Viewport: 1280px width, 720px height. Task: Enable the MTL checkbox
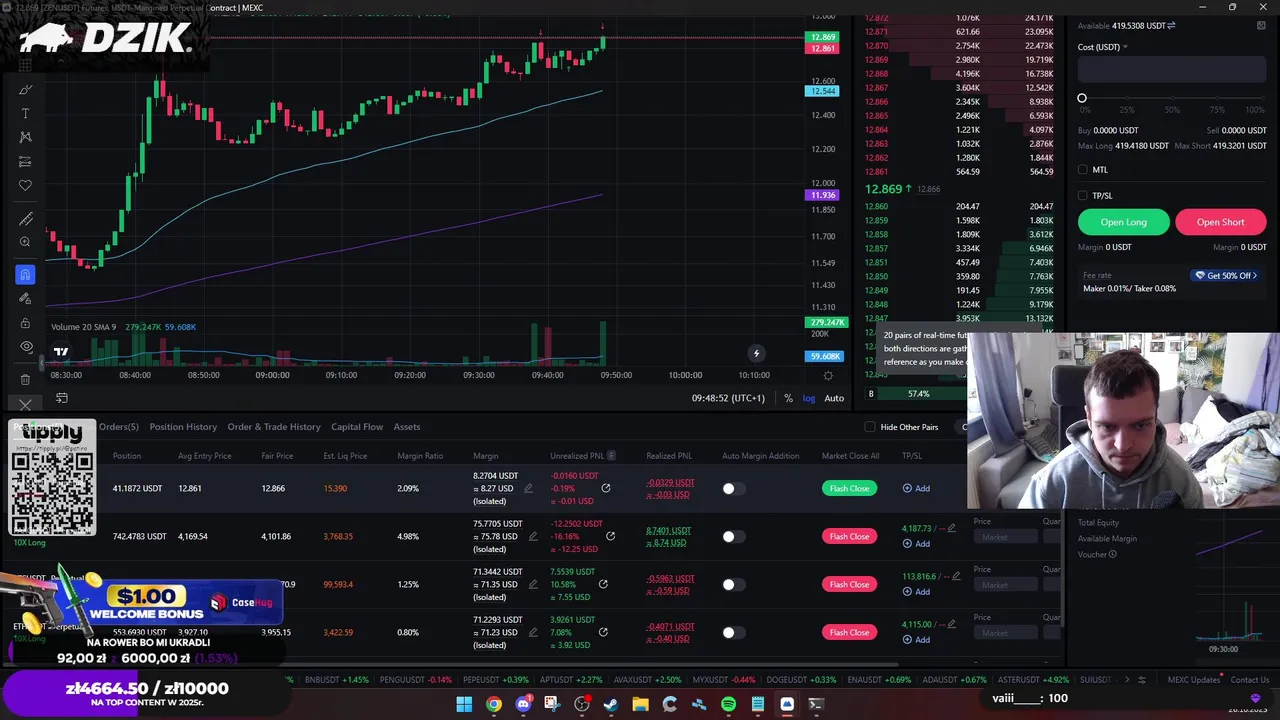pyautogui.click(x=1083, y=170)
